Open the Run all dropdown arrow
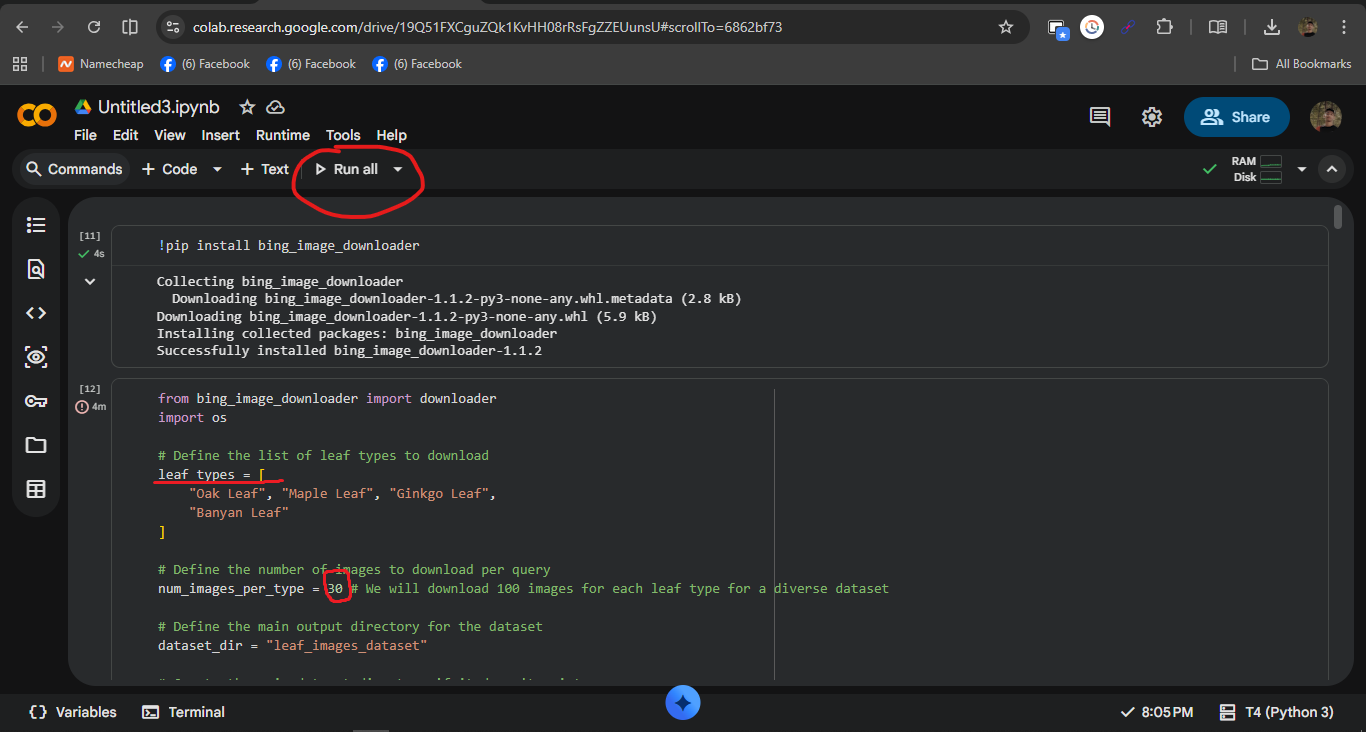The image size is (1366, 732). pos(398,169)
